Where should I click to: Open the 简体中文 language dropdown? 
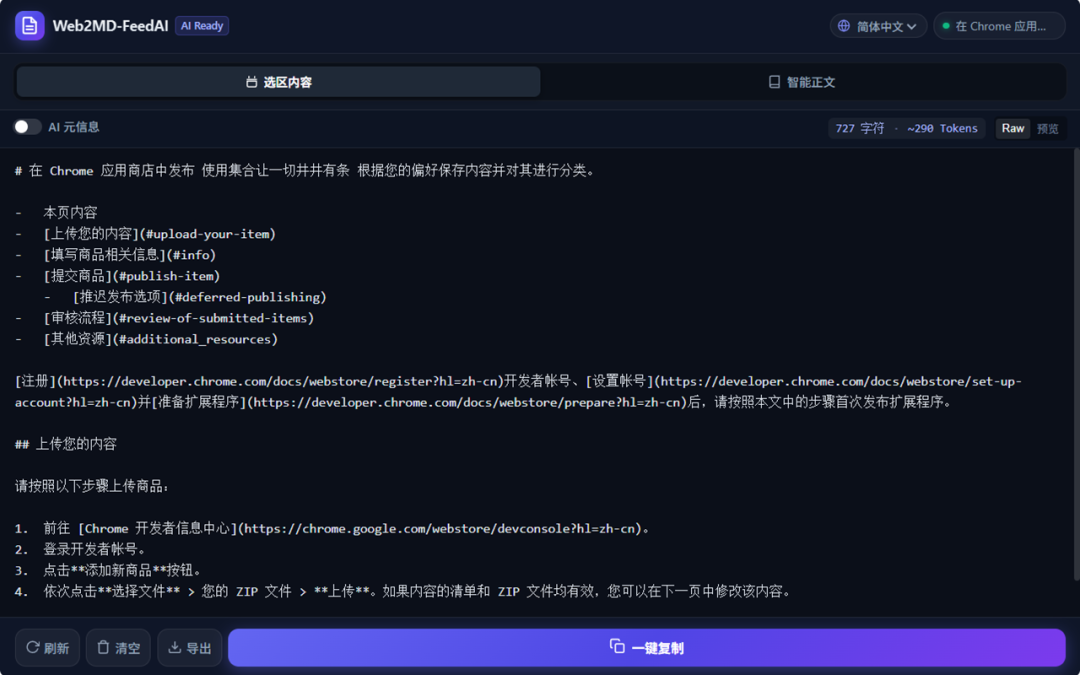point(878,26)
